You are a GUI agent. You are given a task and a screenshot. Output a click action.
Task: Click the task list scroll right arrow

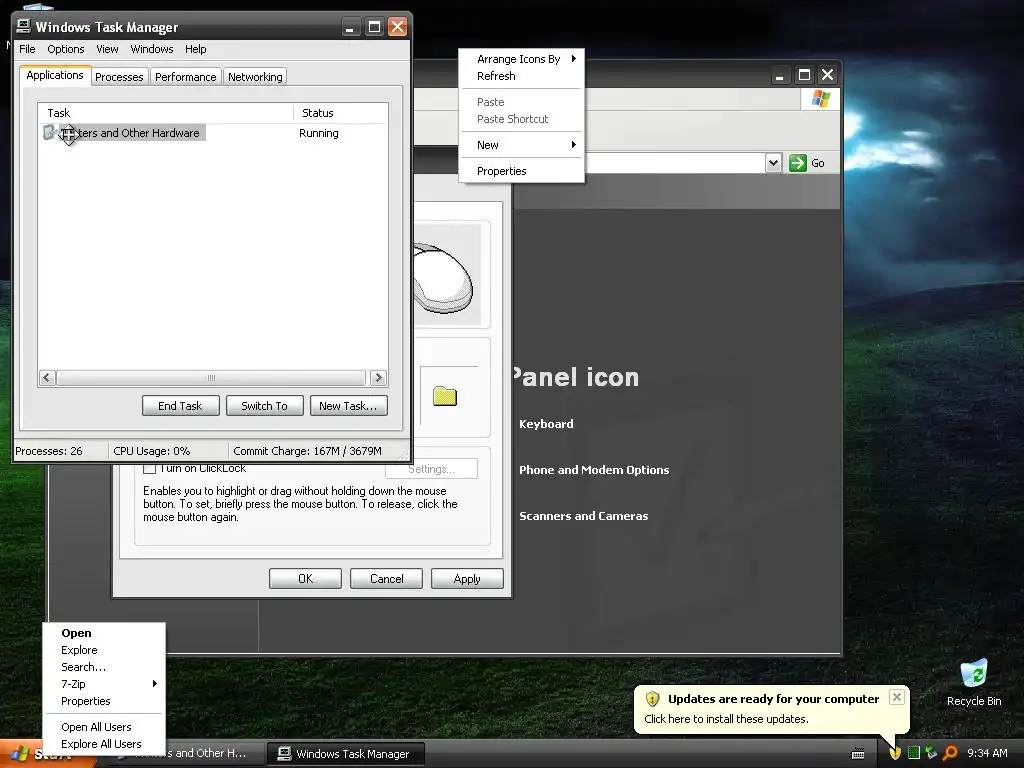[x=378, y=377]
